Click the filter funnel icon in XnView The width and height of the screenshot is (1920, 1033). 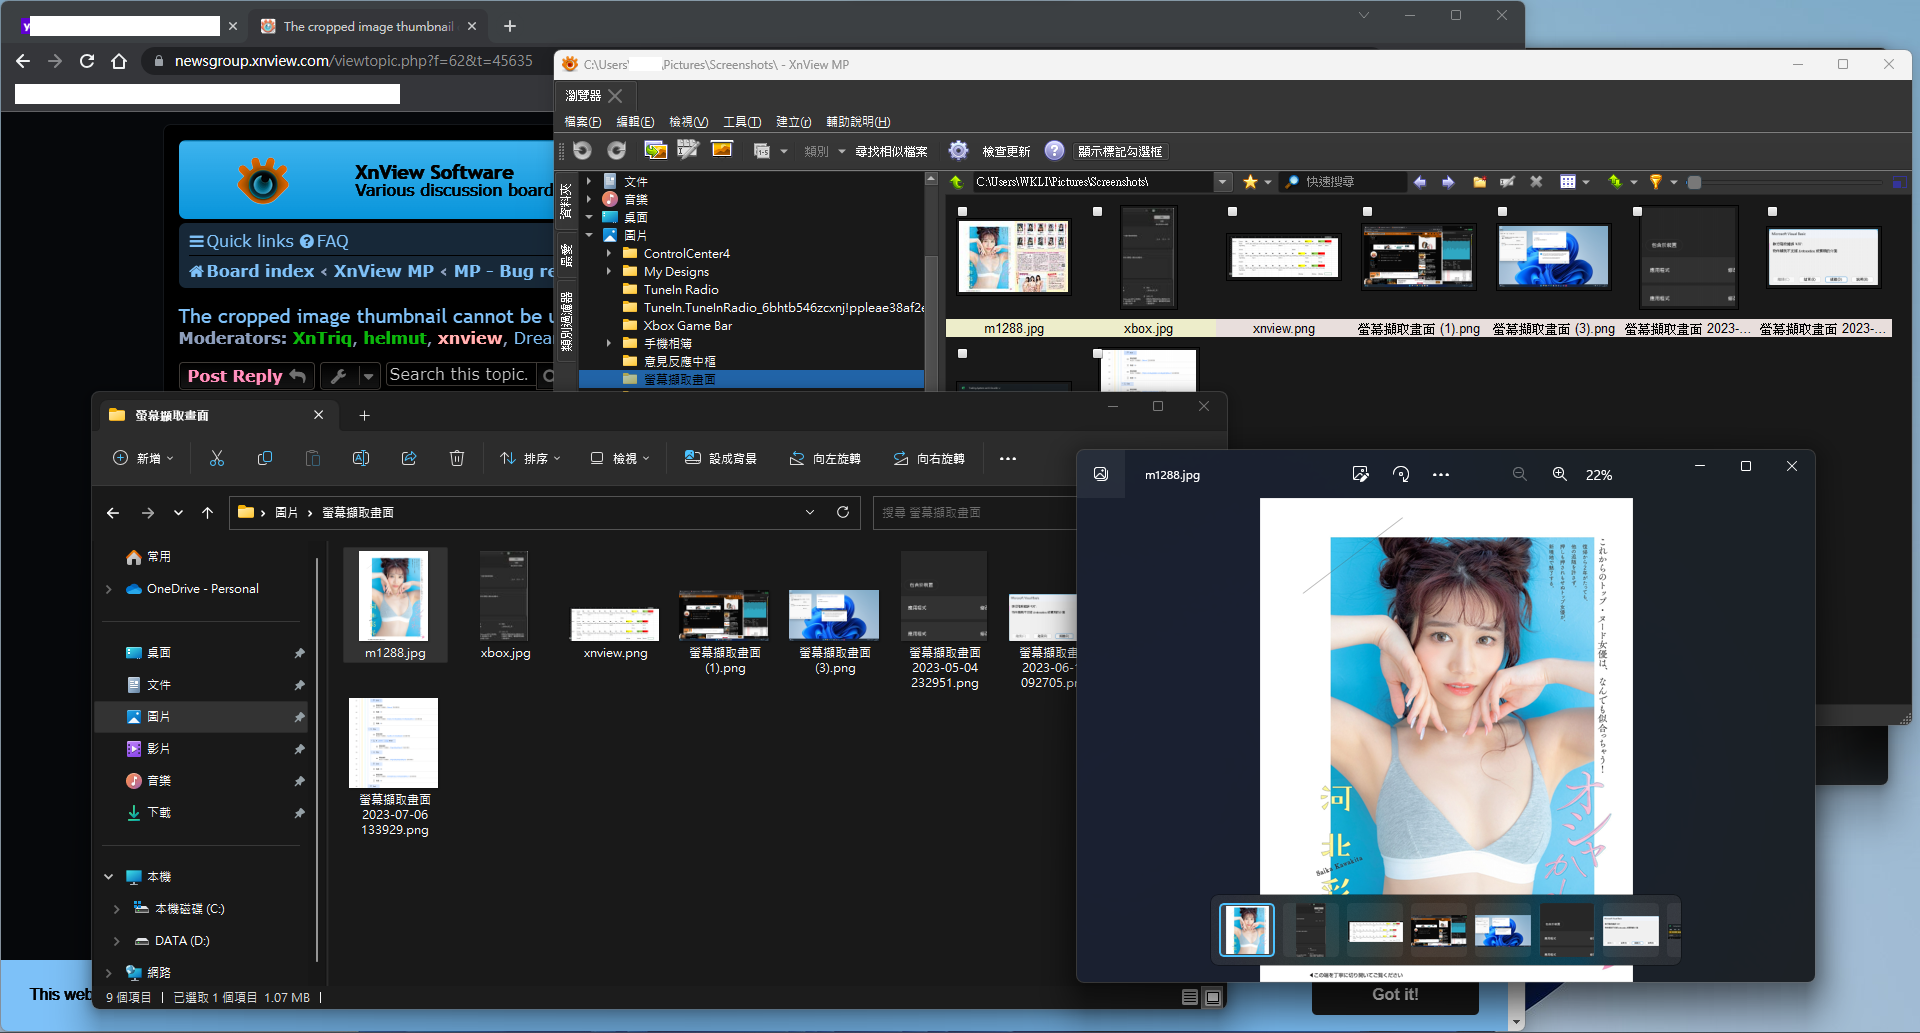pos(1655,182)
